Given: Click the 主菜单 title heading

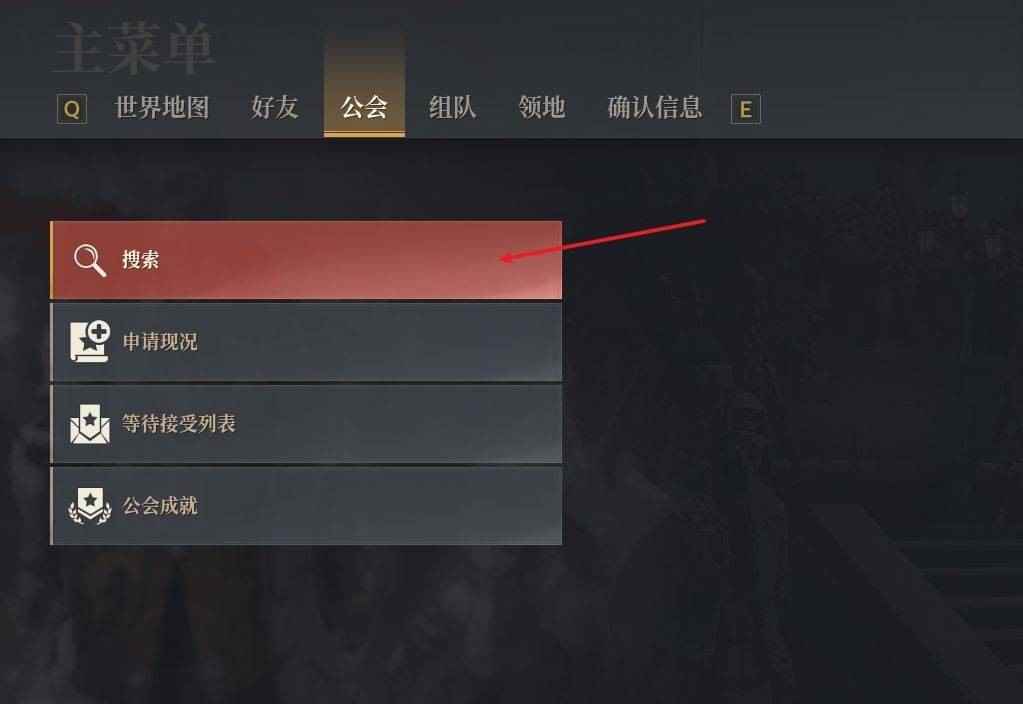Looking at the screenshot, I should coord(135,48).
